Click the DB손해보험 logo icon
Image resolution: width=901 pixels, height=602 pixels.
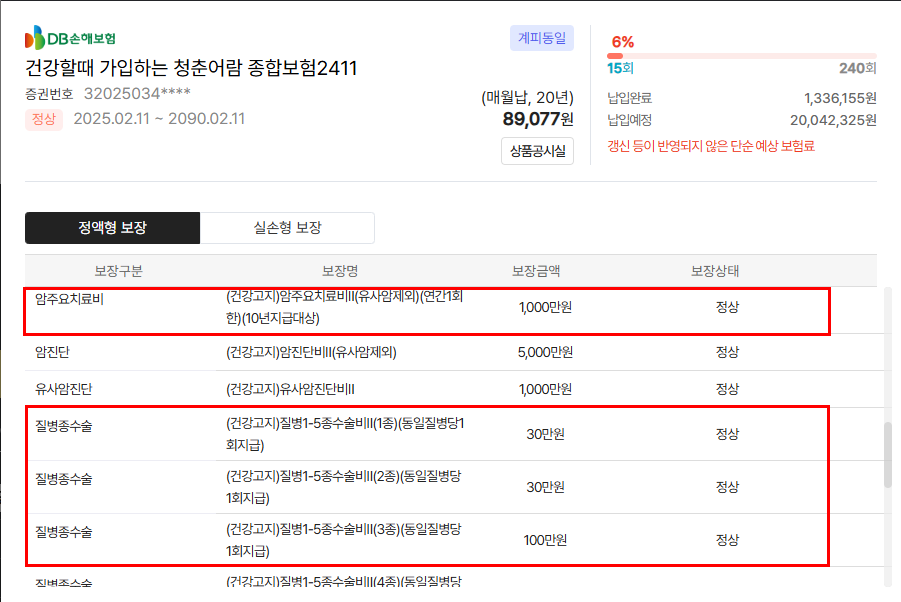coord(35,38)
